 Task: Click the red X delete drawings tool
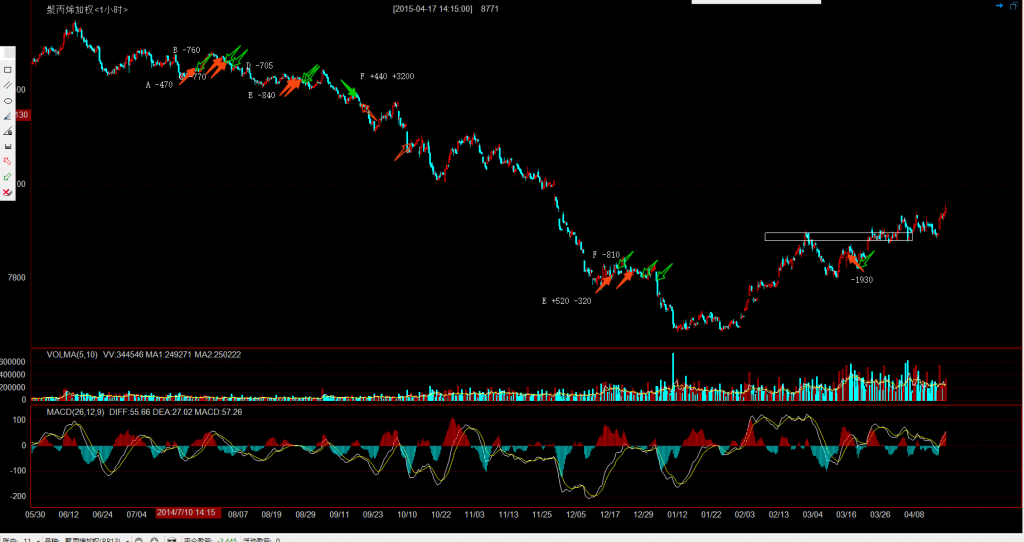[8, 191]
